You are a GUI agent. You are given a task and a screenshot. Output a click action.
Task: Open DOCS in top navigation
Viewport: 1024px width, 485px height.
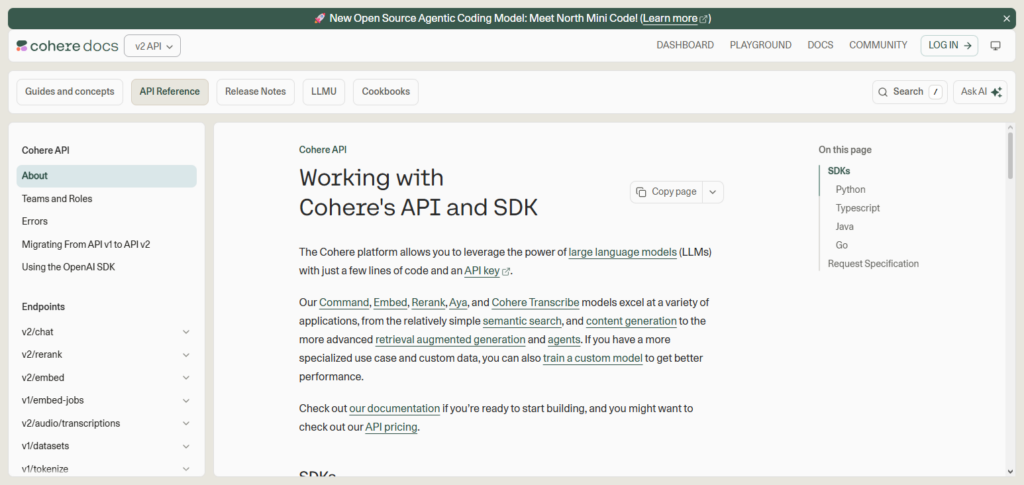[820, 46]
